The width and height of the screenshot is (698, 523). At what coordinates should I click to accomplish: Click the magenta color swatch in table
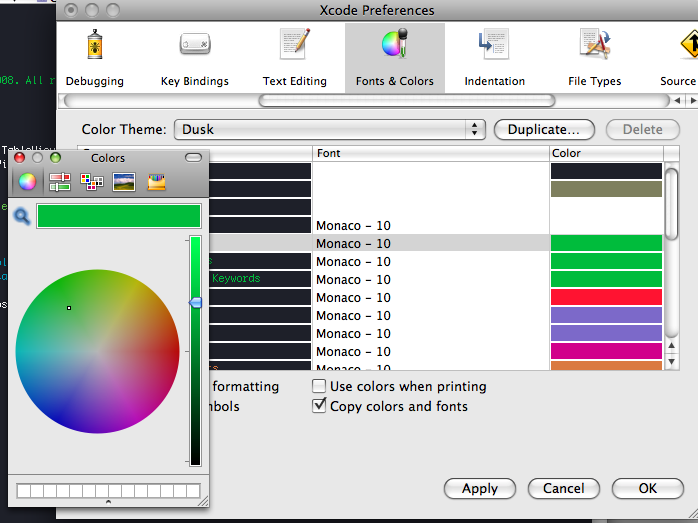(606, 351)
